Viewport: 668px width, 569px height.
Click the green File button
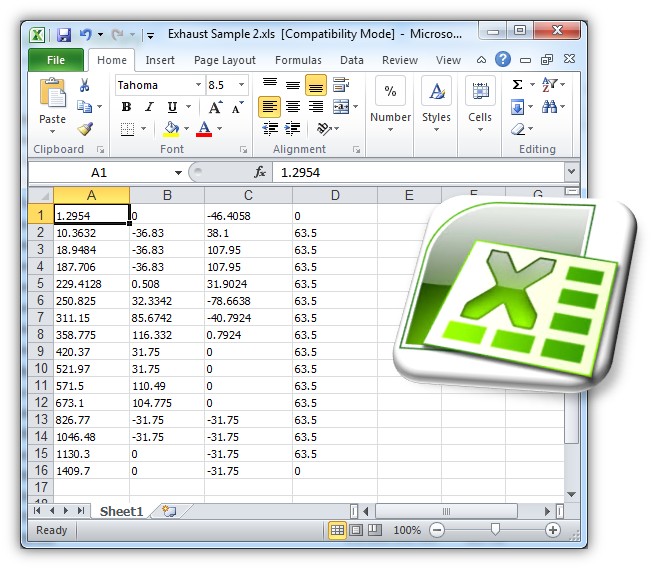[x=56, y=60]
